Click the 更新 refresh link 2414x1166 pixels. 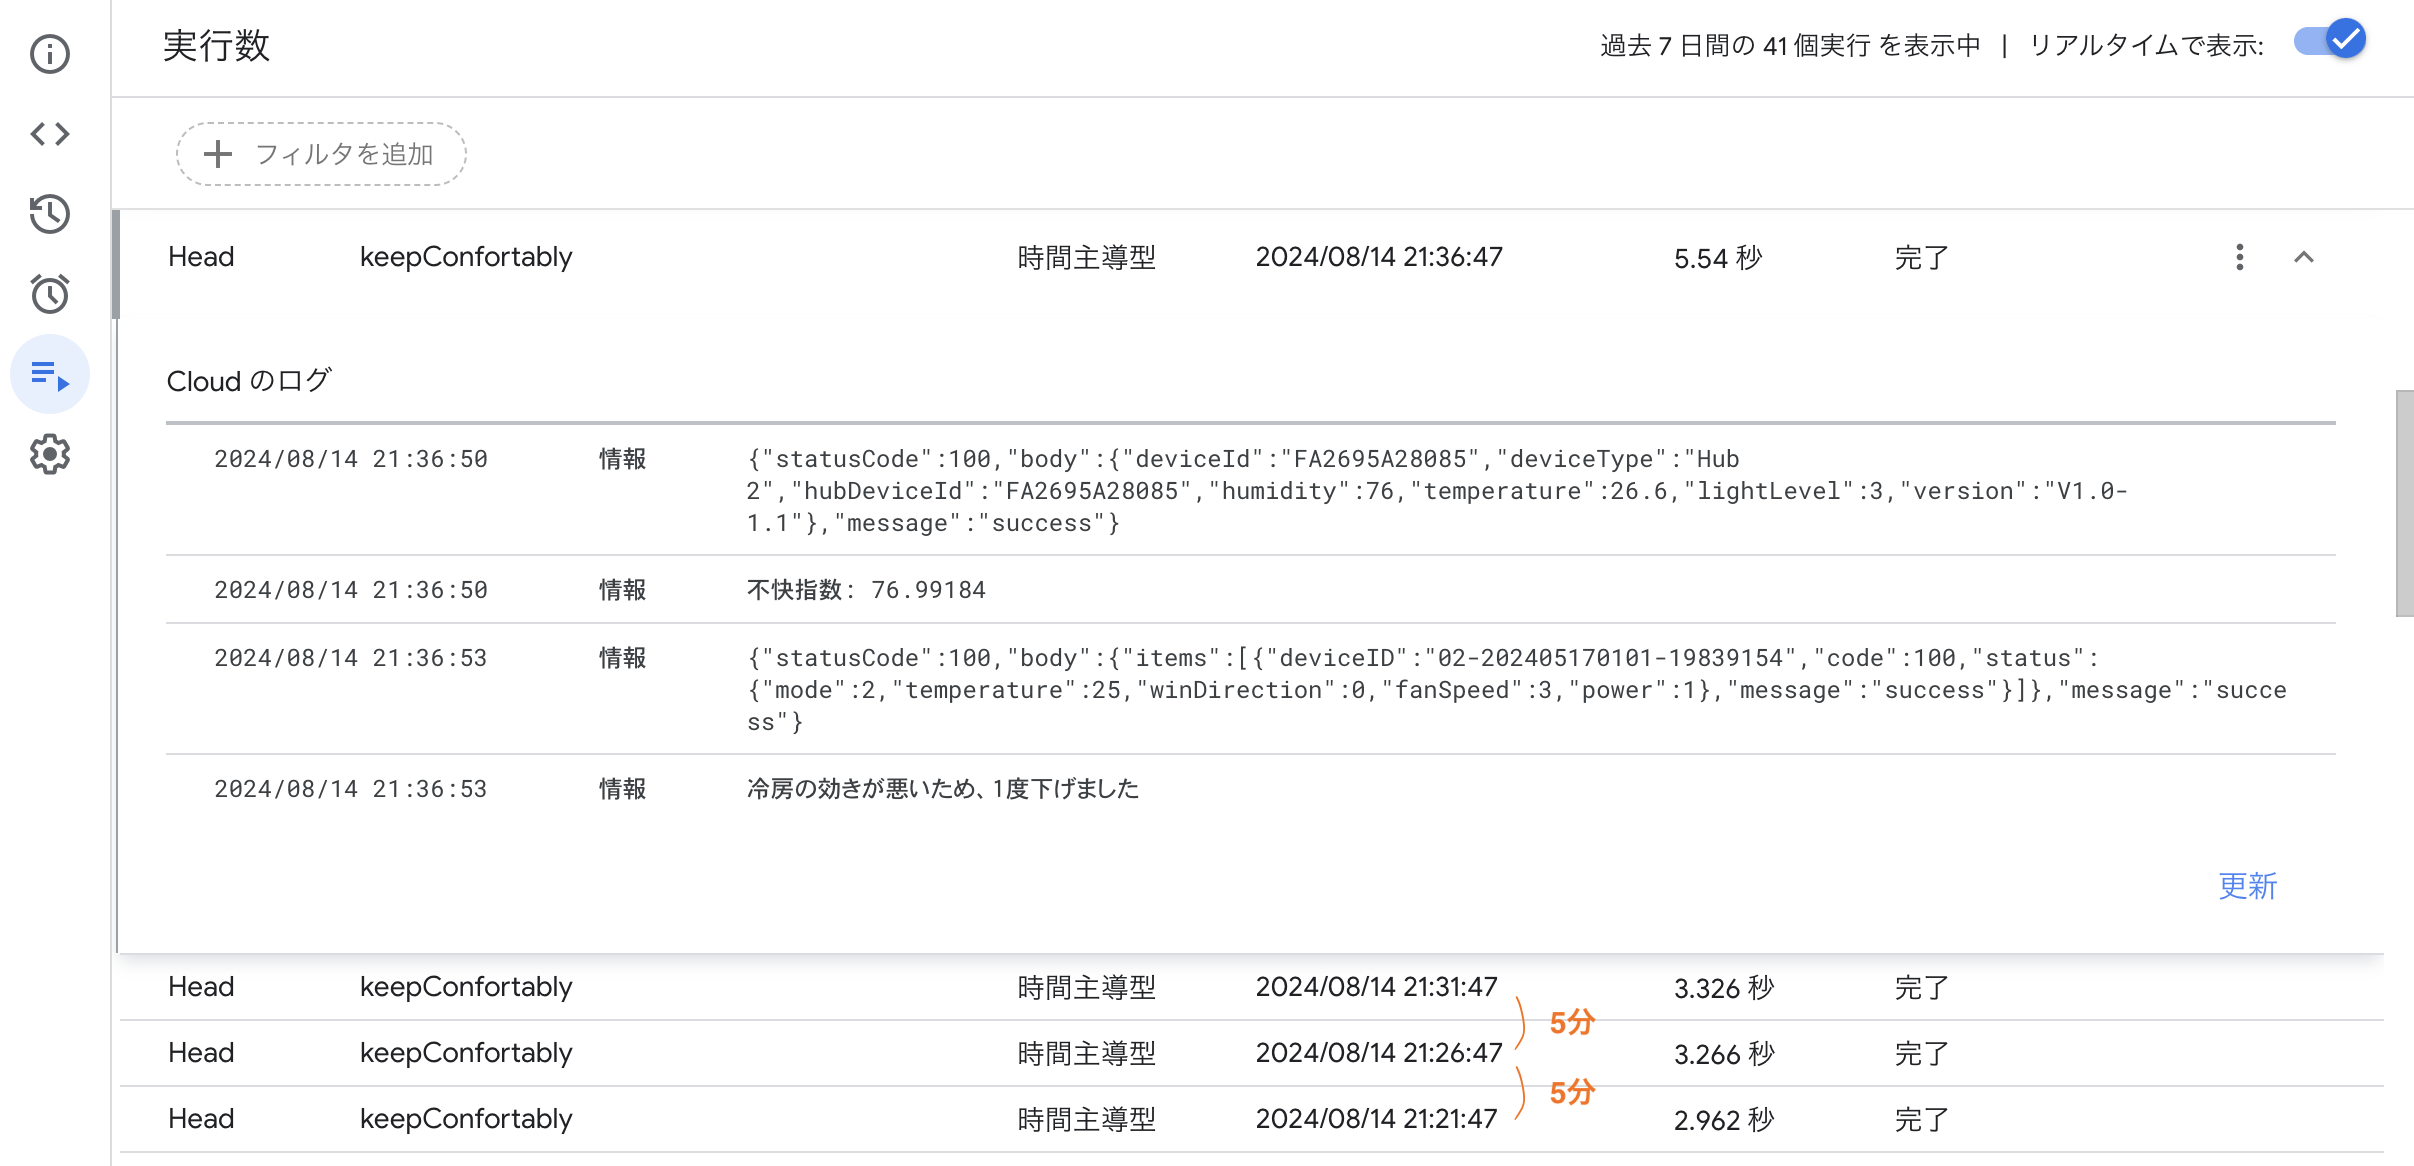(2246, 886)
